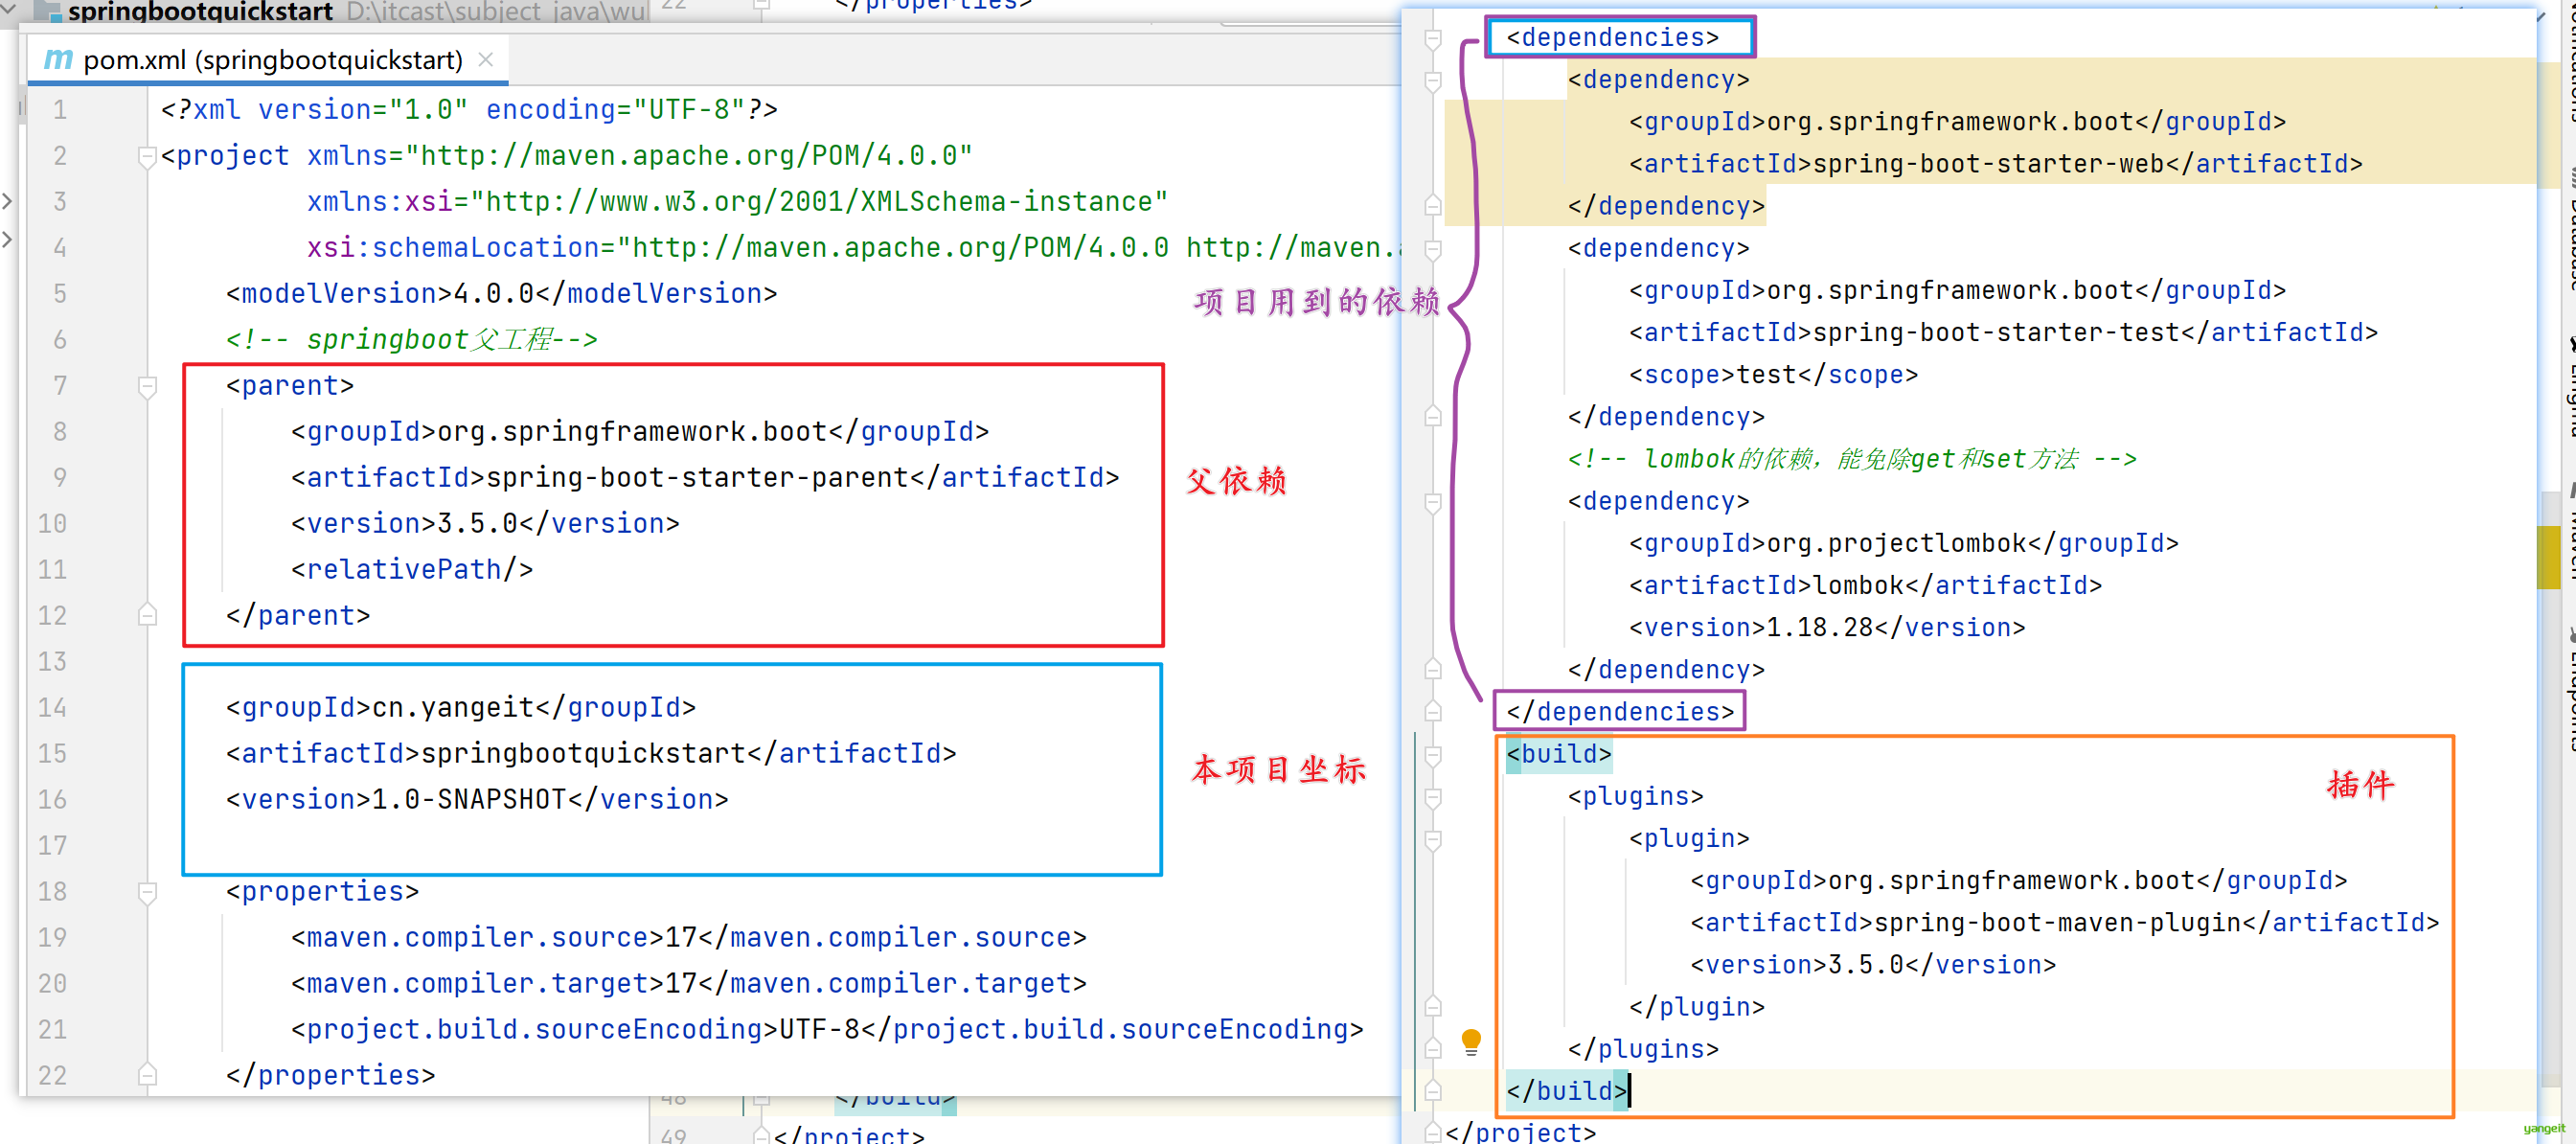Collapse the <project> fold marker on line 2

147,156
